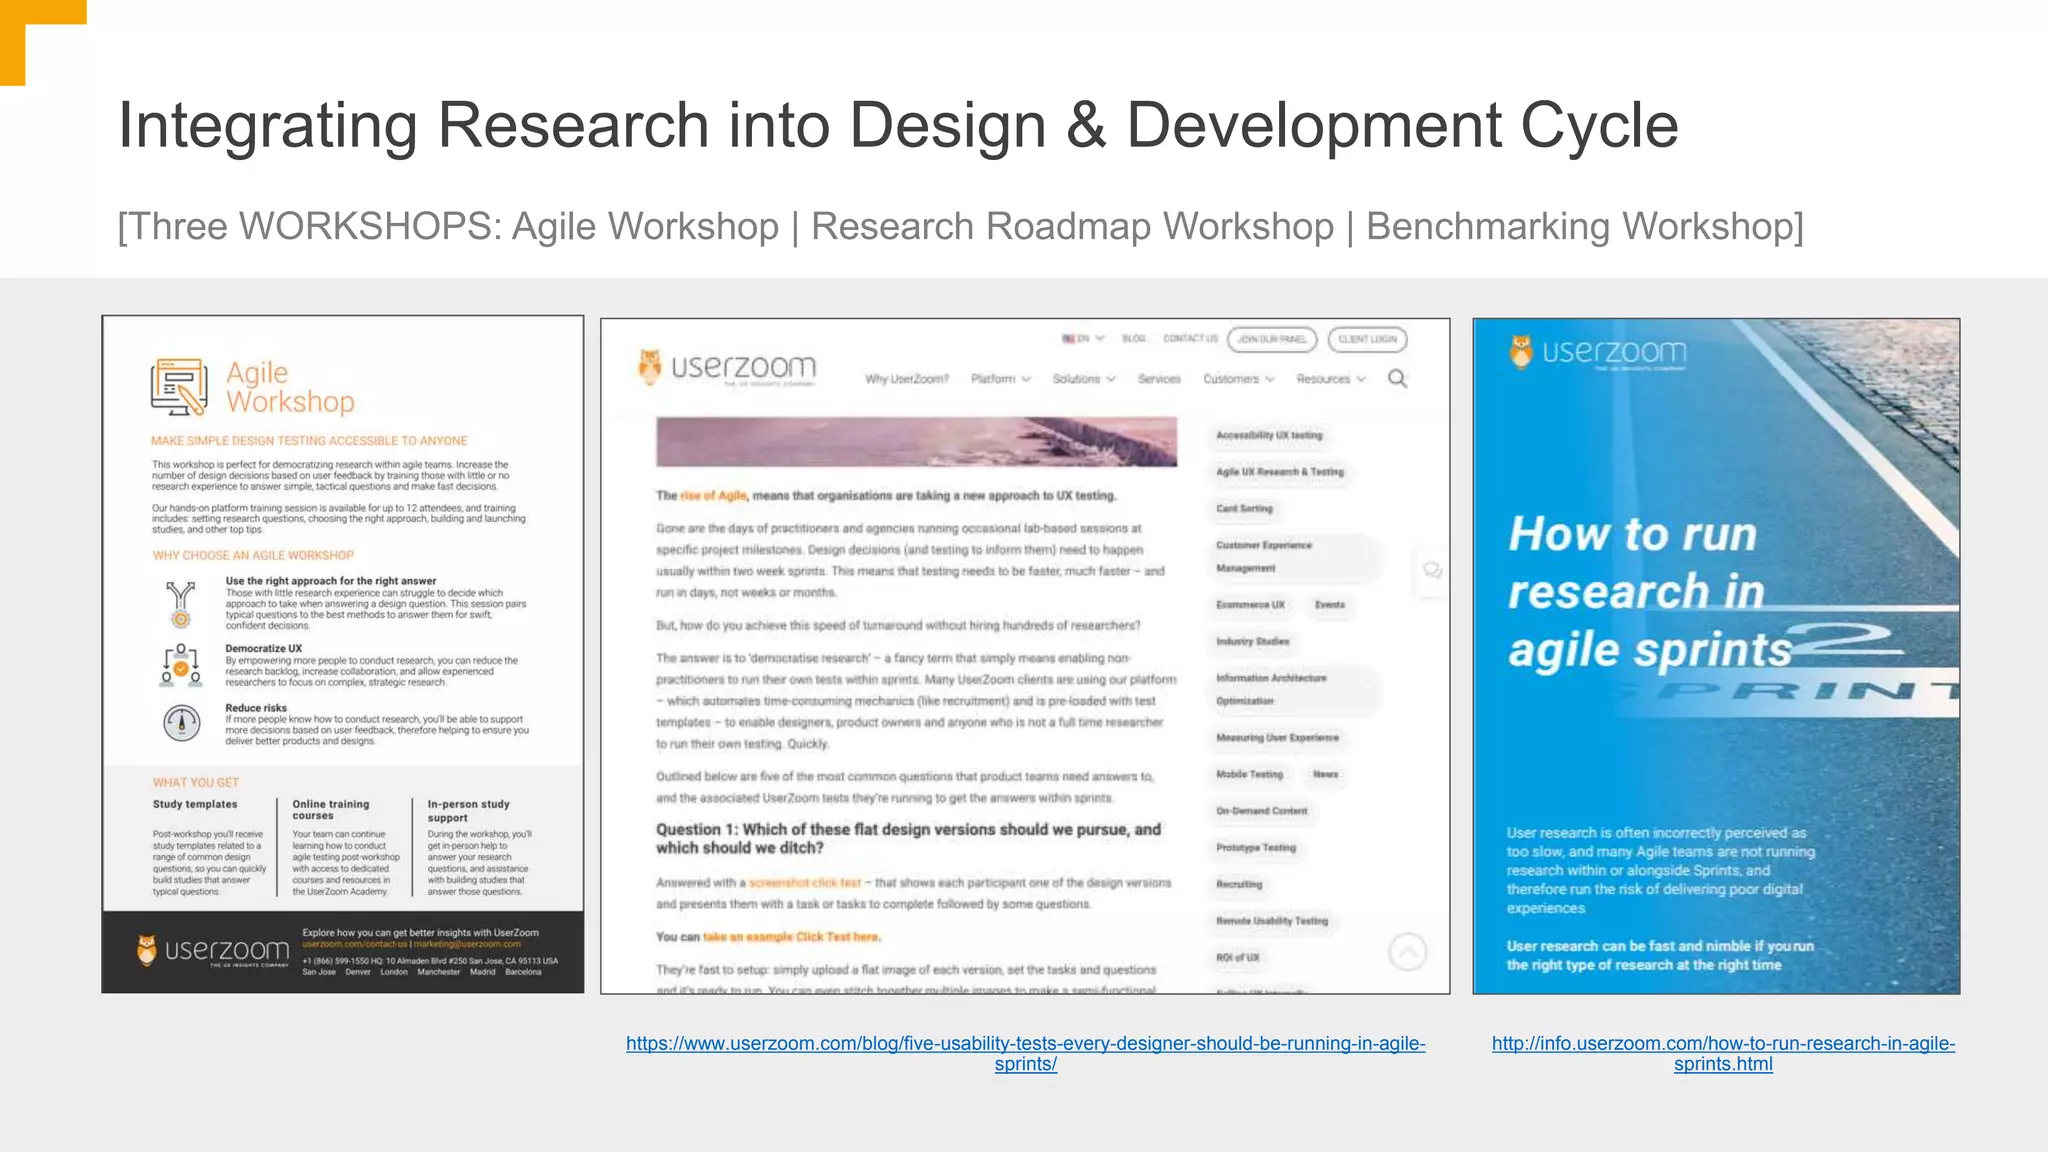Click the search magnifier icon on UserZoom site
The width and height of the screenshot is (2048, 1152).
coord(1397,378)
